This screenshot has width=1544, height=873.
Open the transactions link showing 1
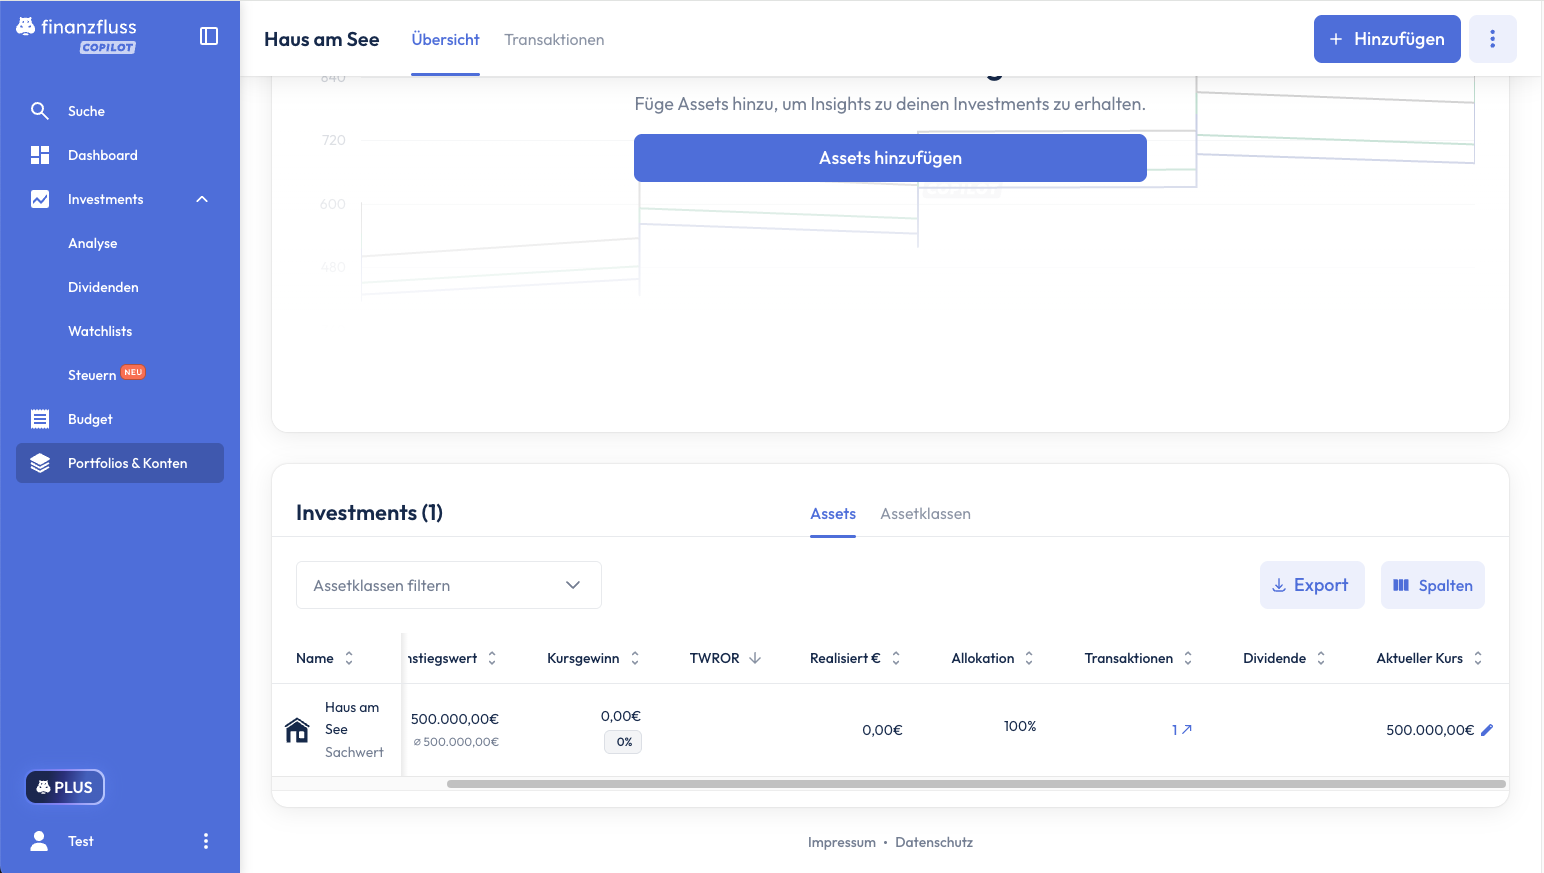(1181, 730)
